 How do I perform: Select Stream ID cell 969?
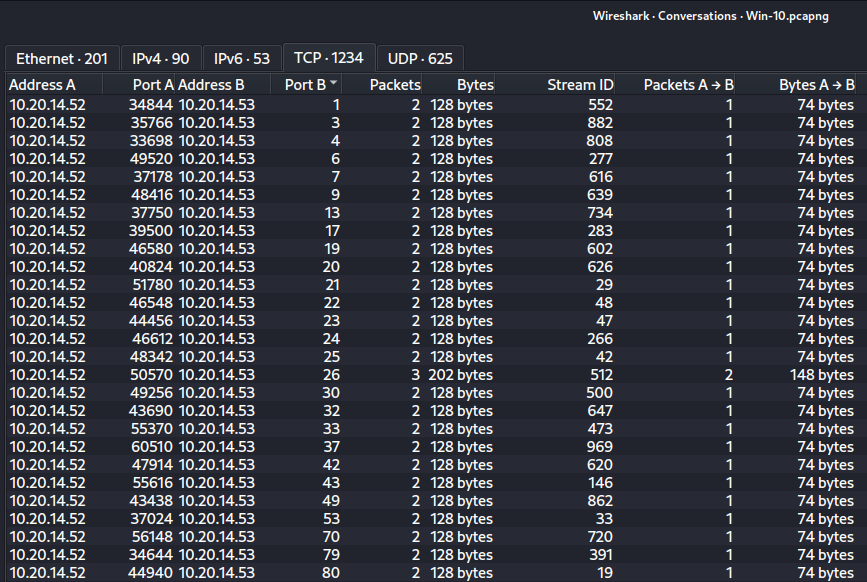pyautogui.click(x=600, y=447)
